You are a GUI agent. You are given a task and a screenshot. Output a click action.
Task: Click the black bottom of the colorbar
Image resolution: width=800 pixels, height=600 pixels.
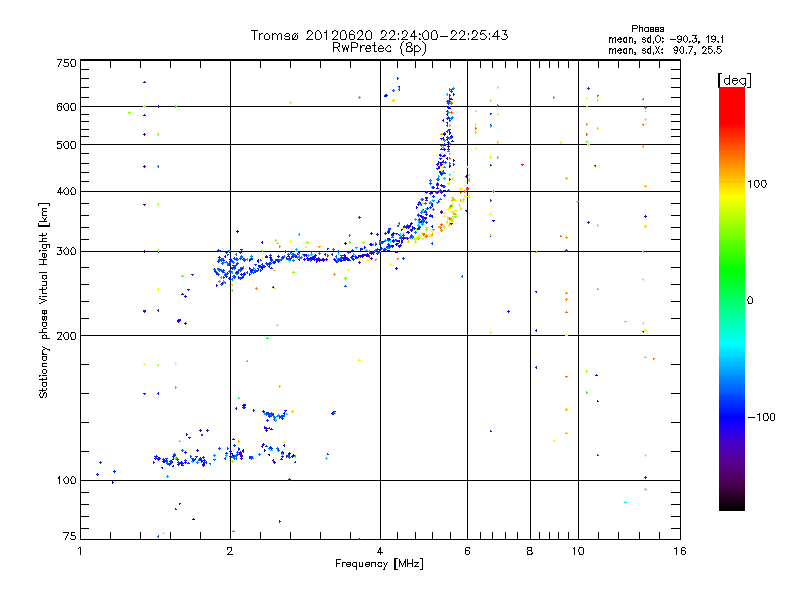[732, 503]
